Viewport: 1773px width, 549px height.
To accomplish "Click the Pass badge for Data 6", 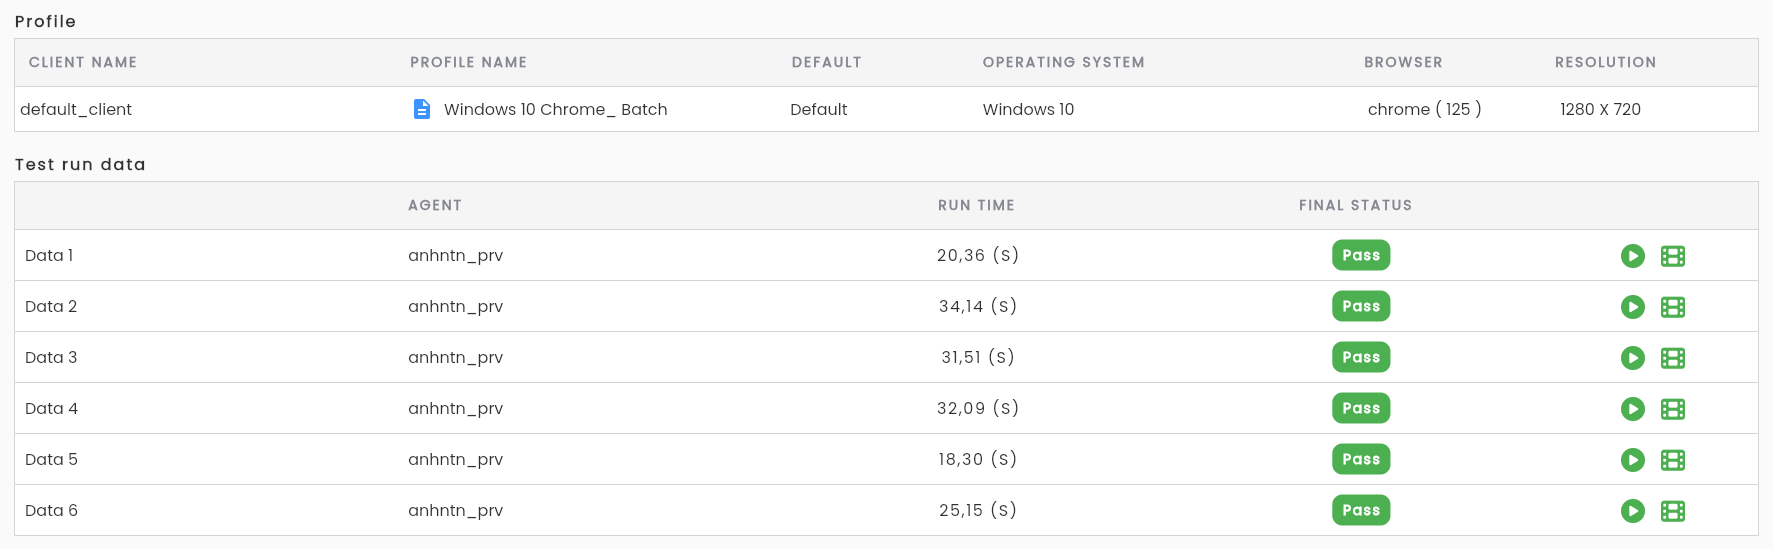I will click(1361, 510).
